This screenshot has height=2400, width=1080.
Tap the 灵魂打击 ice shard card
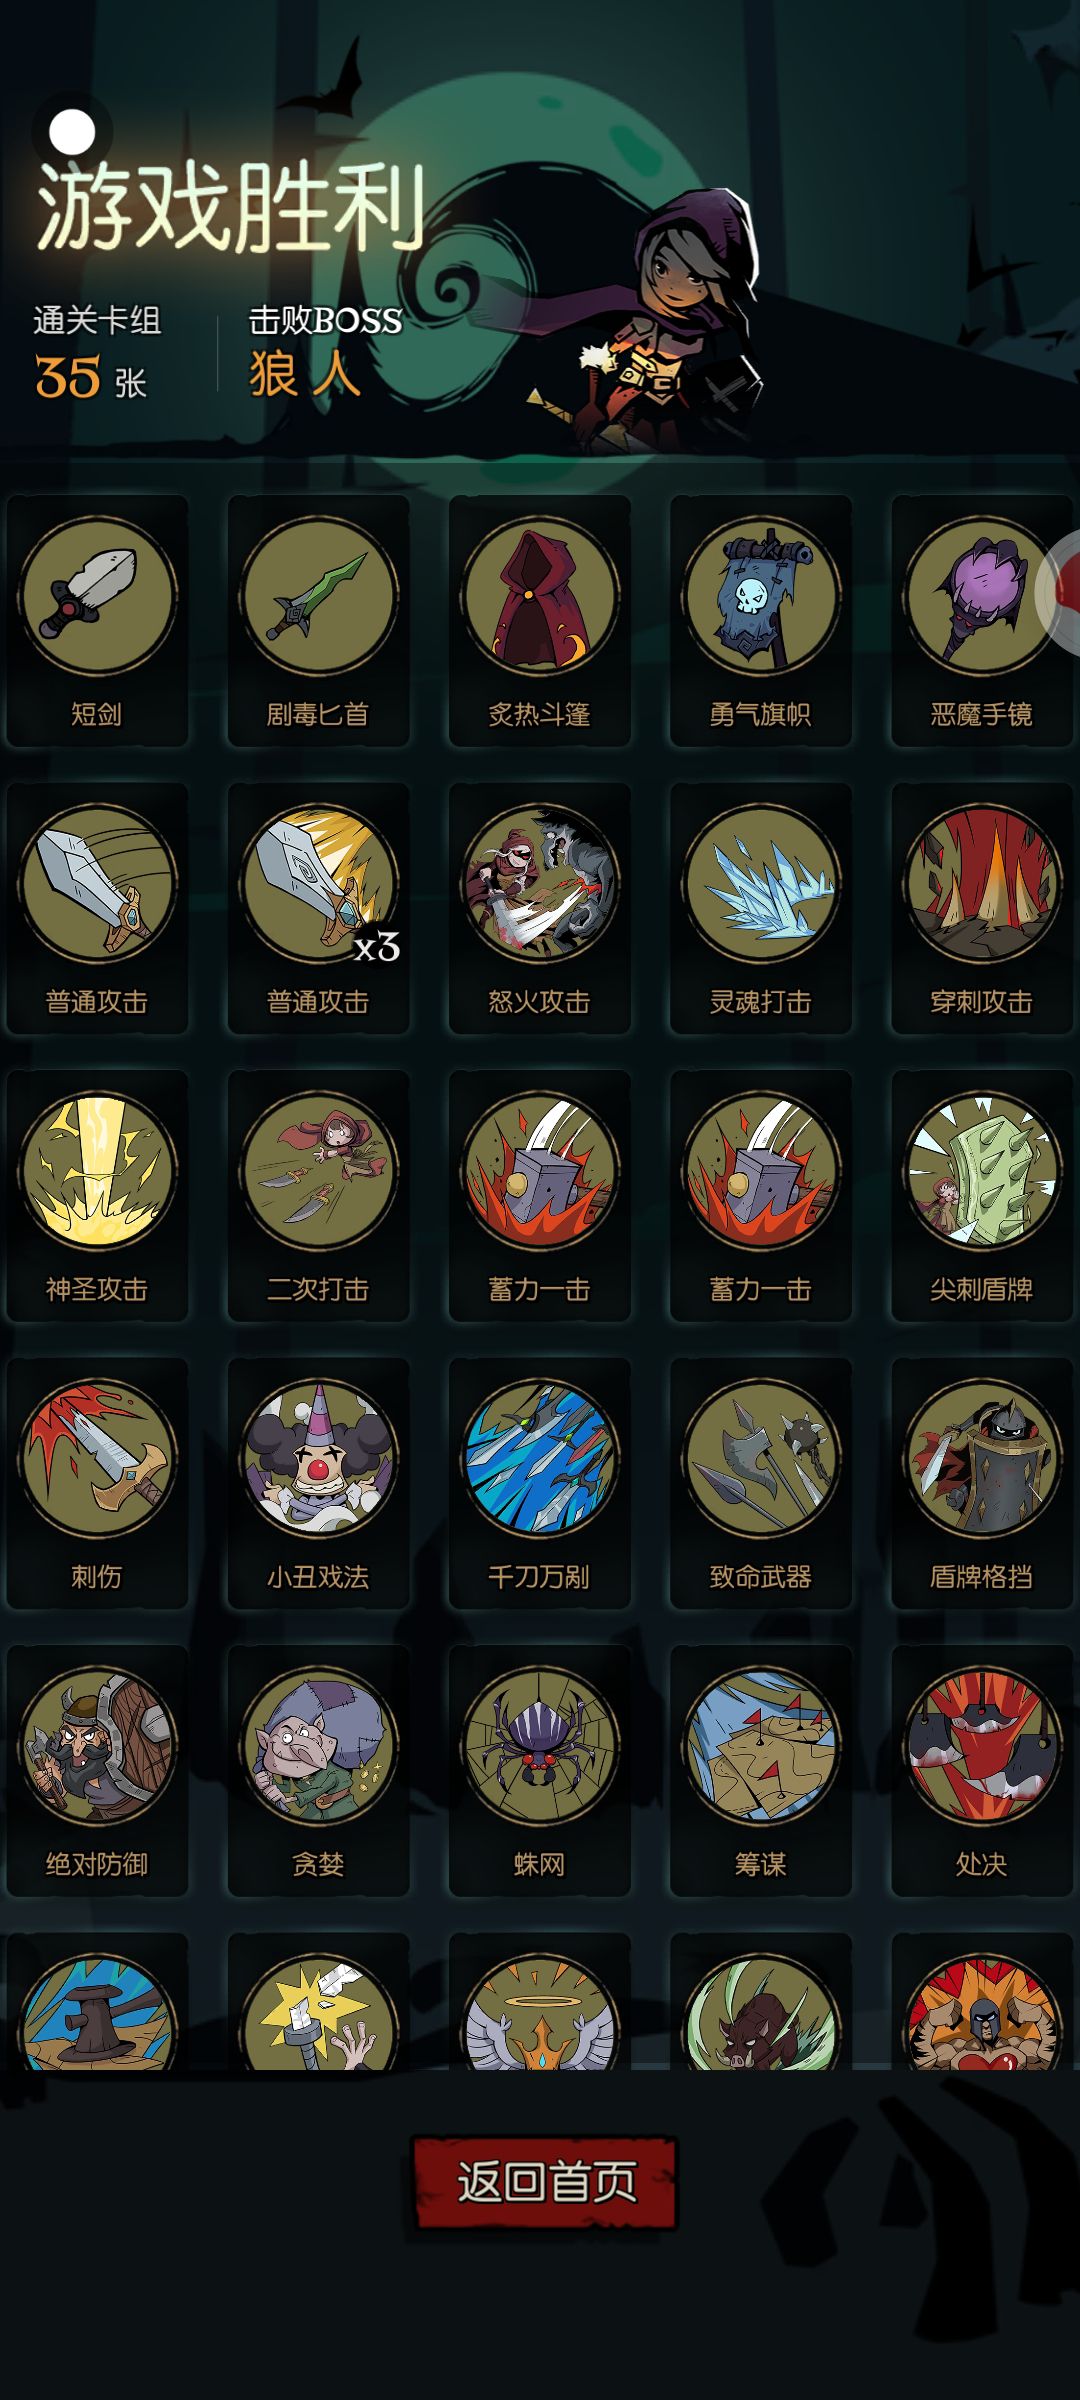pyautogui.click(x=760, y=908)
